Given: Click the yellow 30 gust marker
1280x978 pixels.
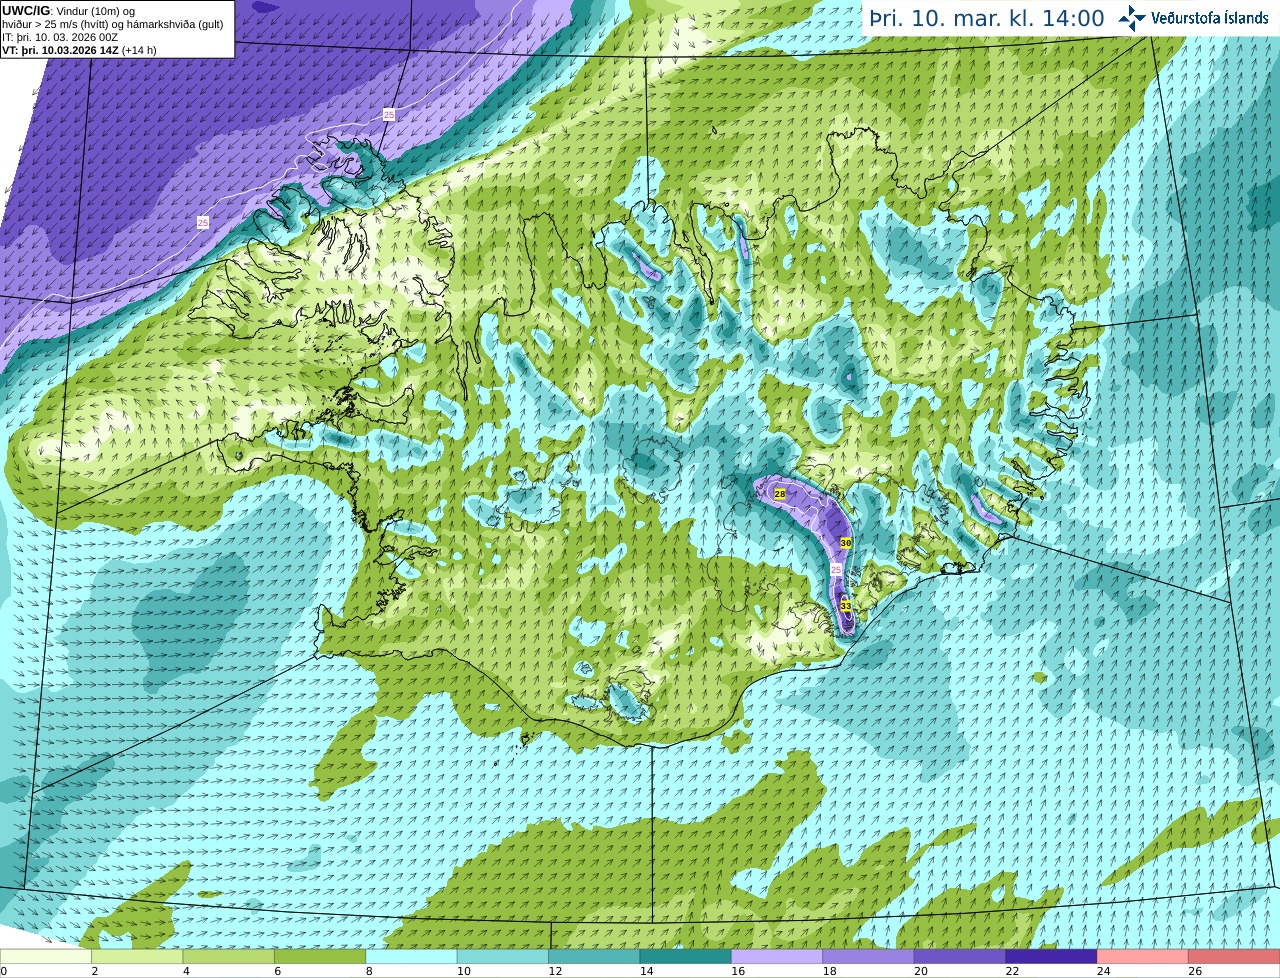Looking at the screenshot, I should [x=846, y=543].
